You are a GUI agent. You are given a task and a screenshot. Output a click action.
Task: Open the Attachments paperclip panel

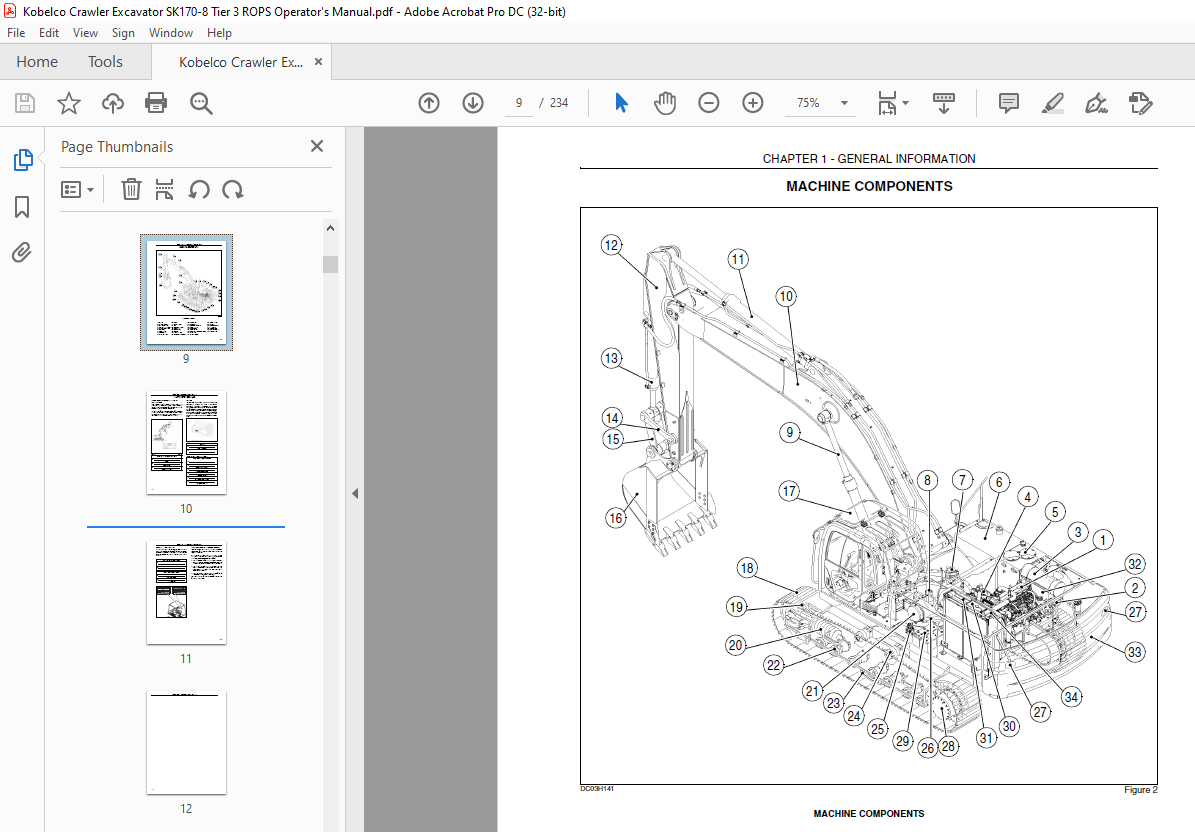click(x=22, y=252)
